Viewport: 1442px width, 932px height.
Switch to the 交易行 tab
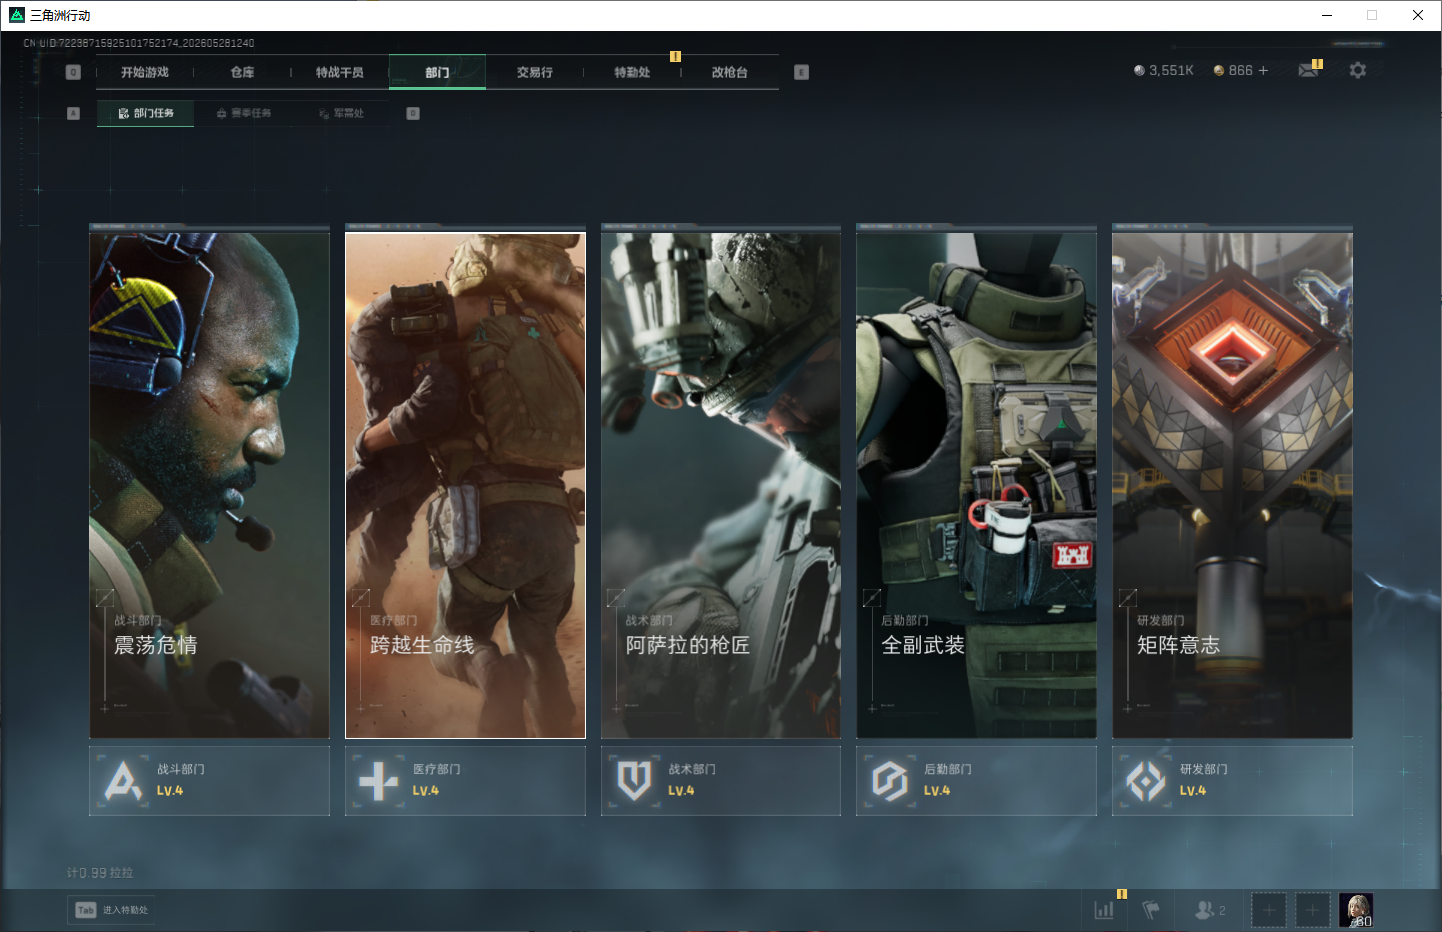tap(535, 72)
